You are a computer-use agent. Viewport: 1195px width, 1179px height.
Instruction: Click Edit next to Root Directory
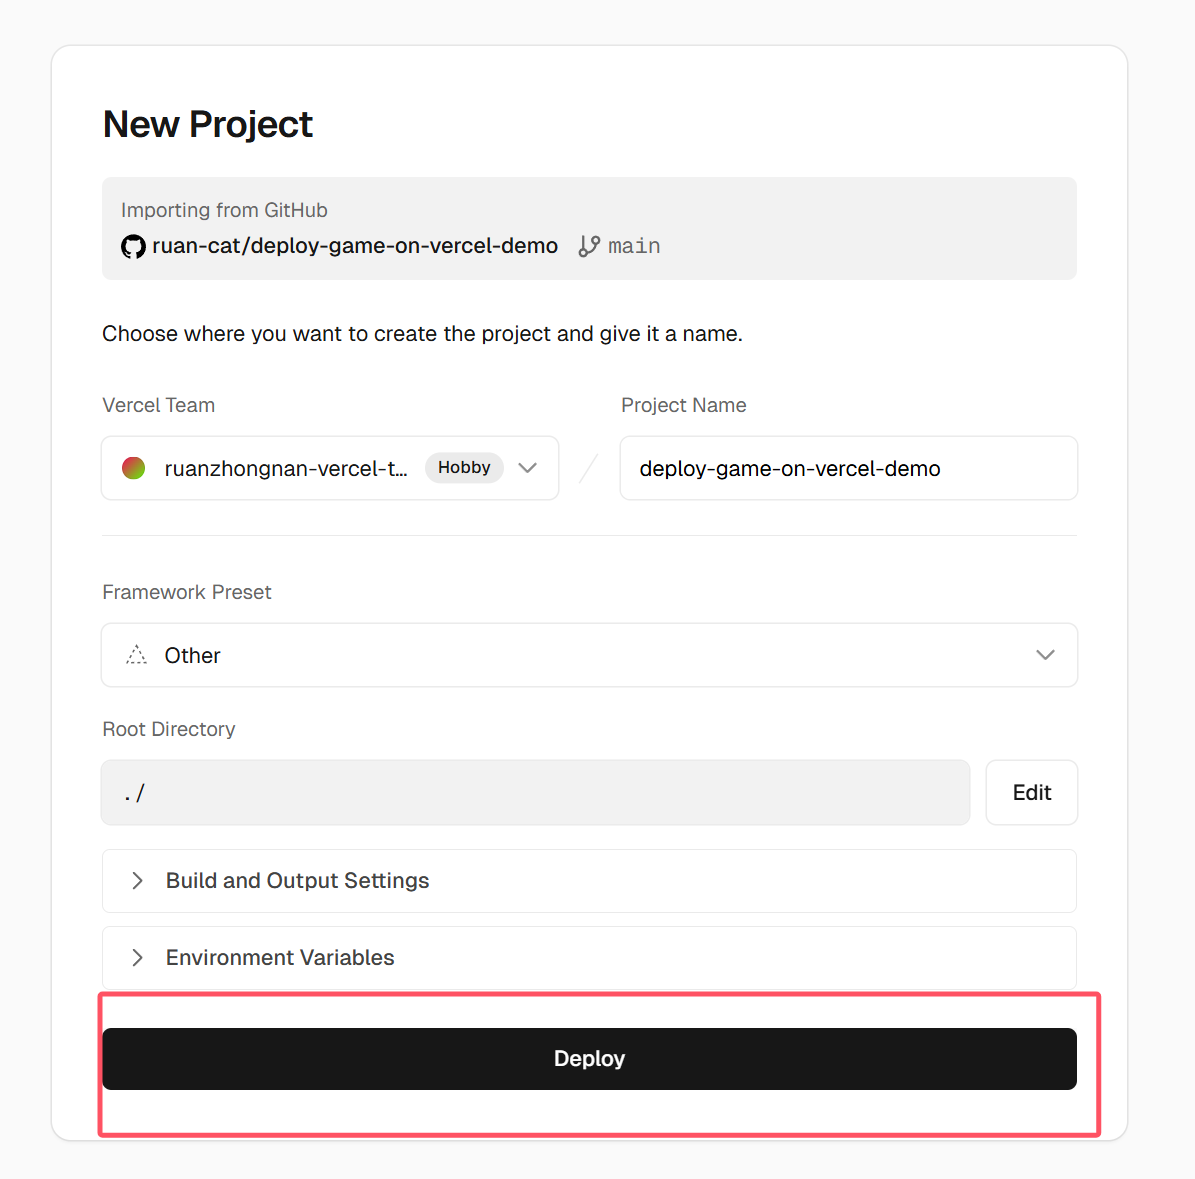[1031, 793]
